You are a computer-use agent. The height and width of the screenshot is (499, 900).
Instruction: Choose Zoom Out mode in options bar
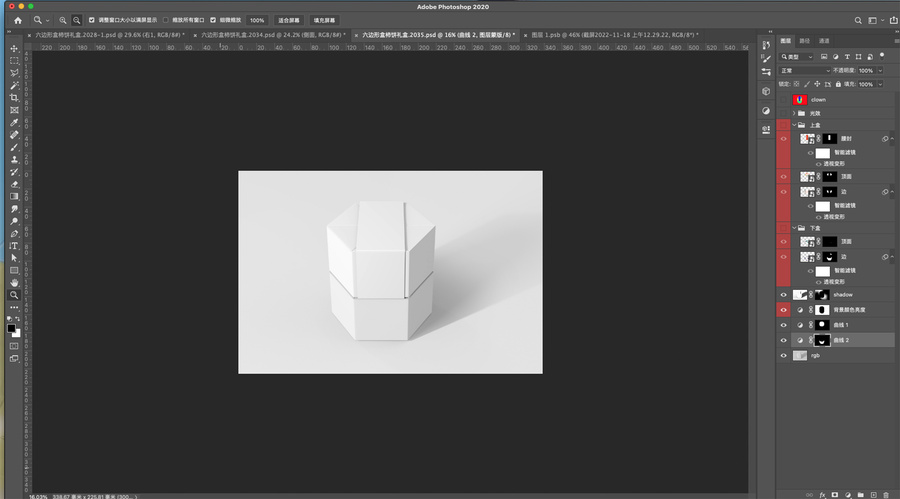click(x=76, y=20)
